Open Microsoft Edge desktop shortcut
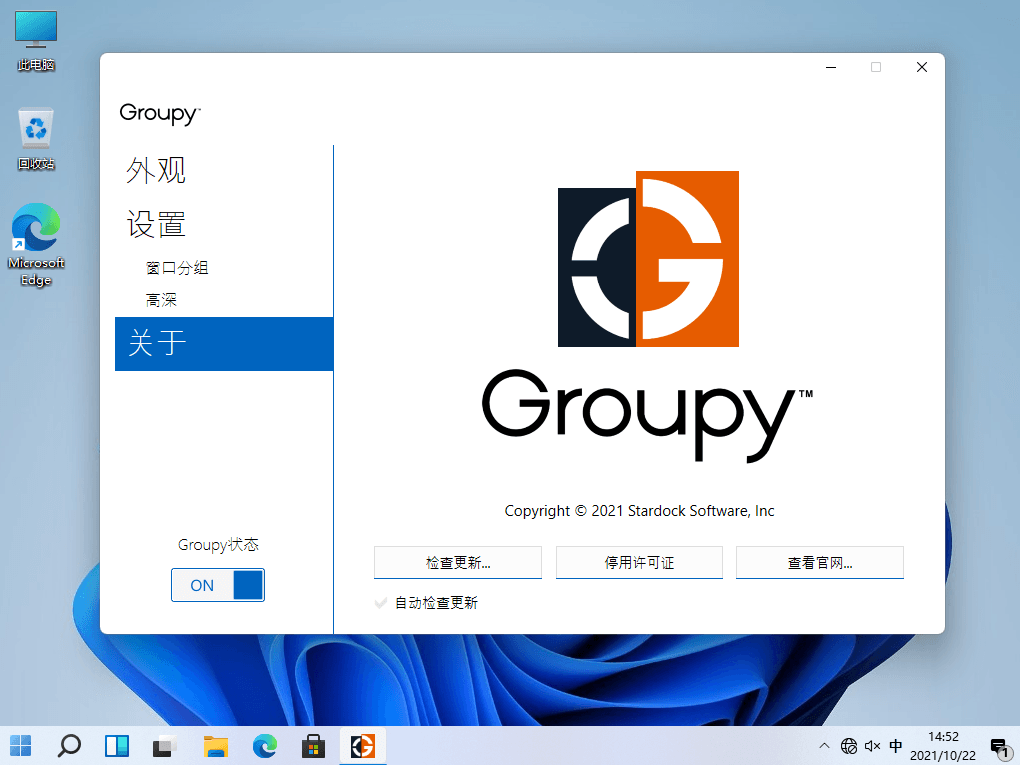The height and width of the screenshot is (765, 1020). click(36, 245)
